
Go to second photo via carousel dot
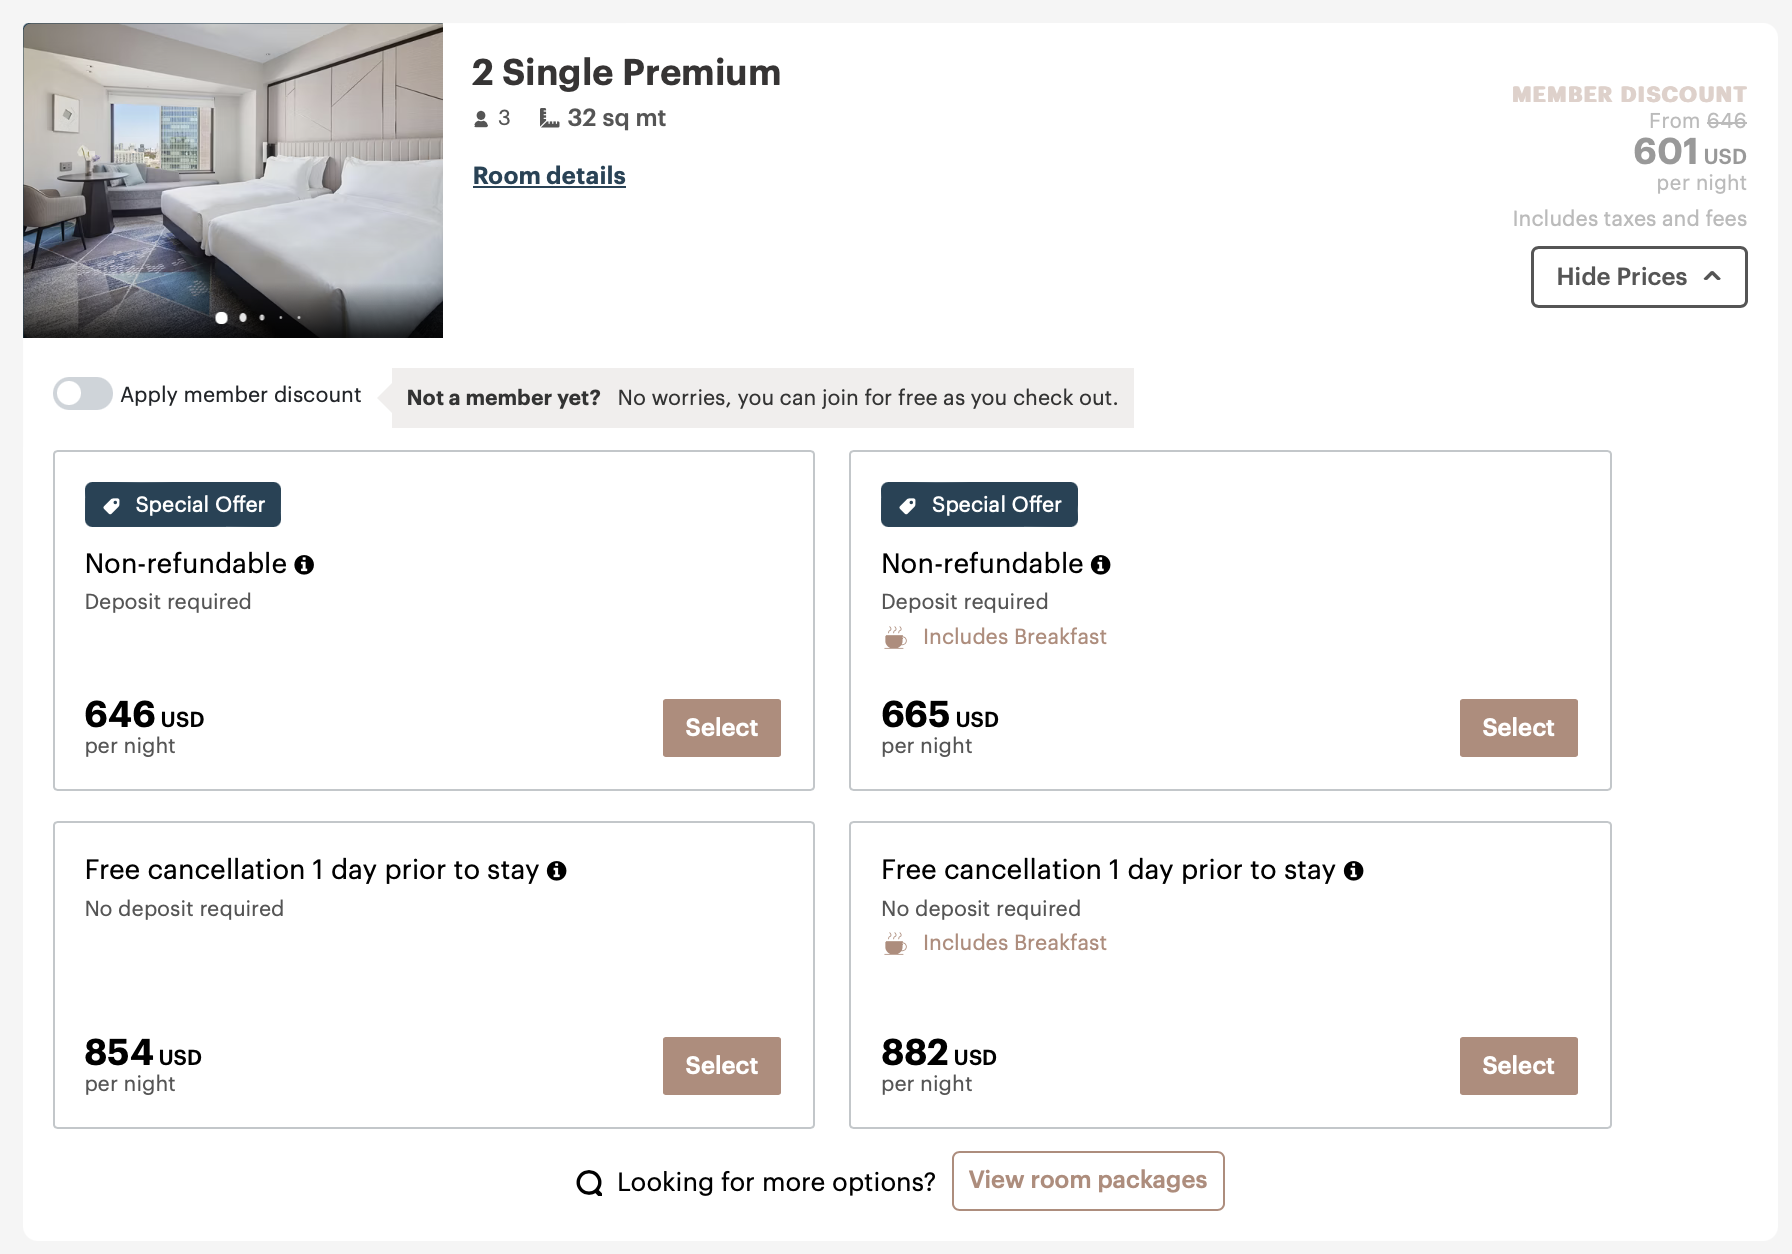tap(243, 318)
